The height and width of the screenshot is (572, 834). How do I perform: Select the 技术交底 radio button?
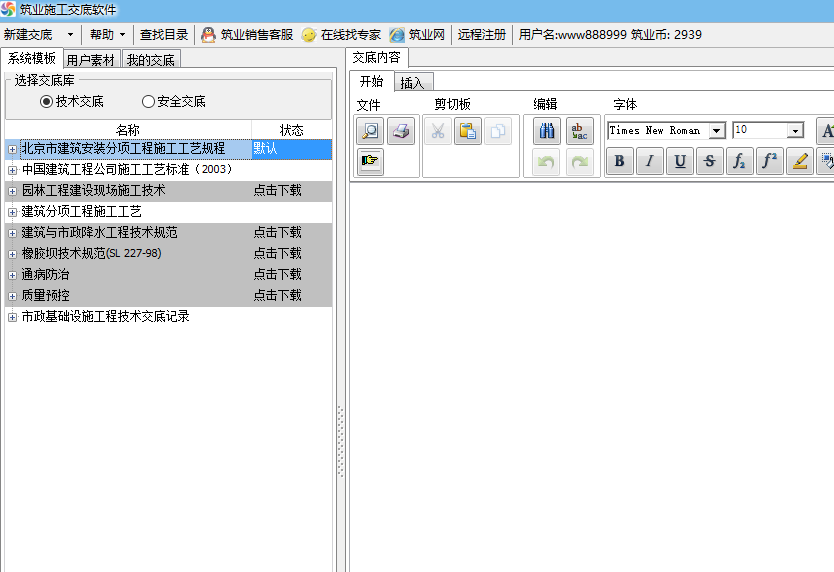(x=46, y=101)
